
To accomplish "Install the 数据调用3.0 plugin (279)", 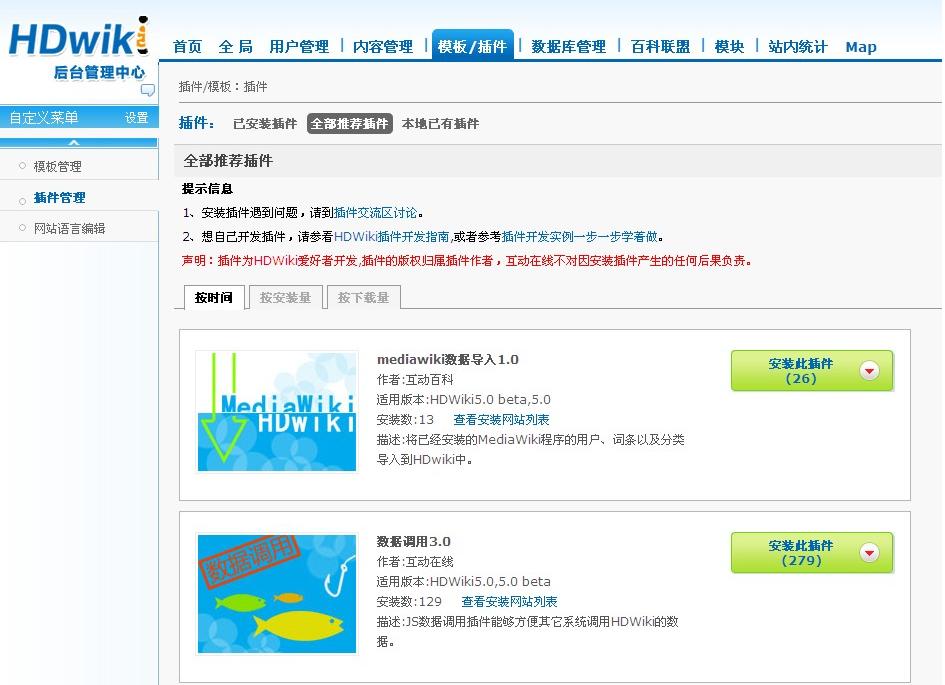I will click(x=812, y=552).
